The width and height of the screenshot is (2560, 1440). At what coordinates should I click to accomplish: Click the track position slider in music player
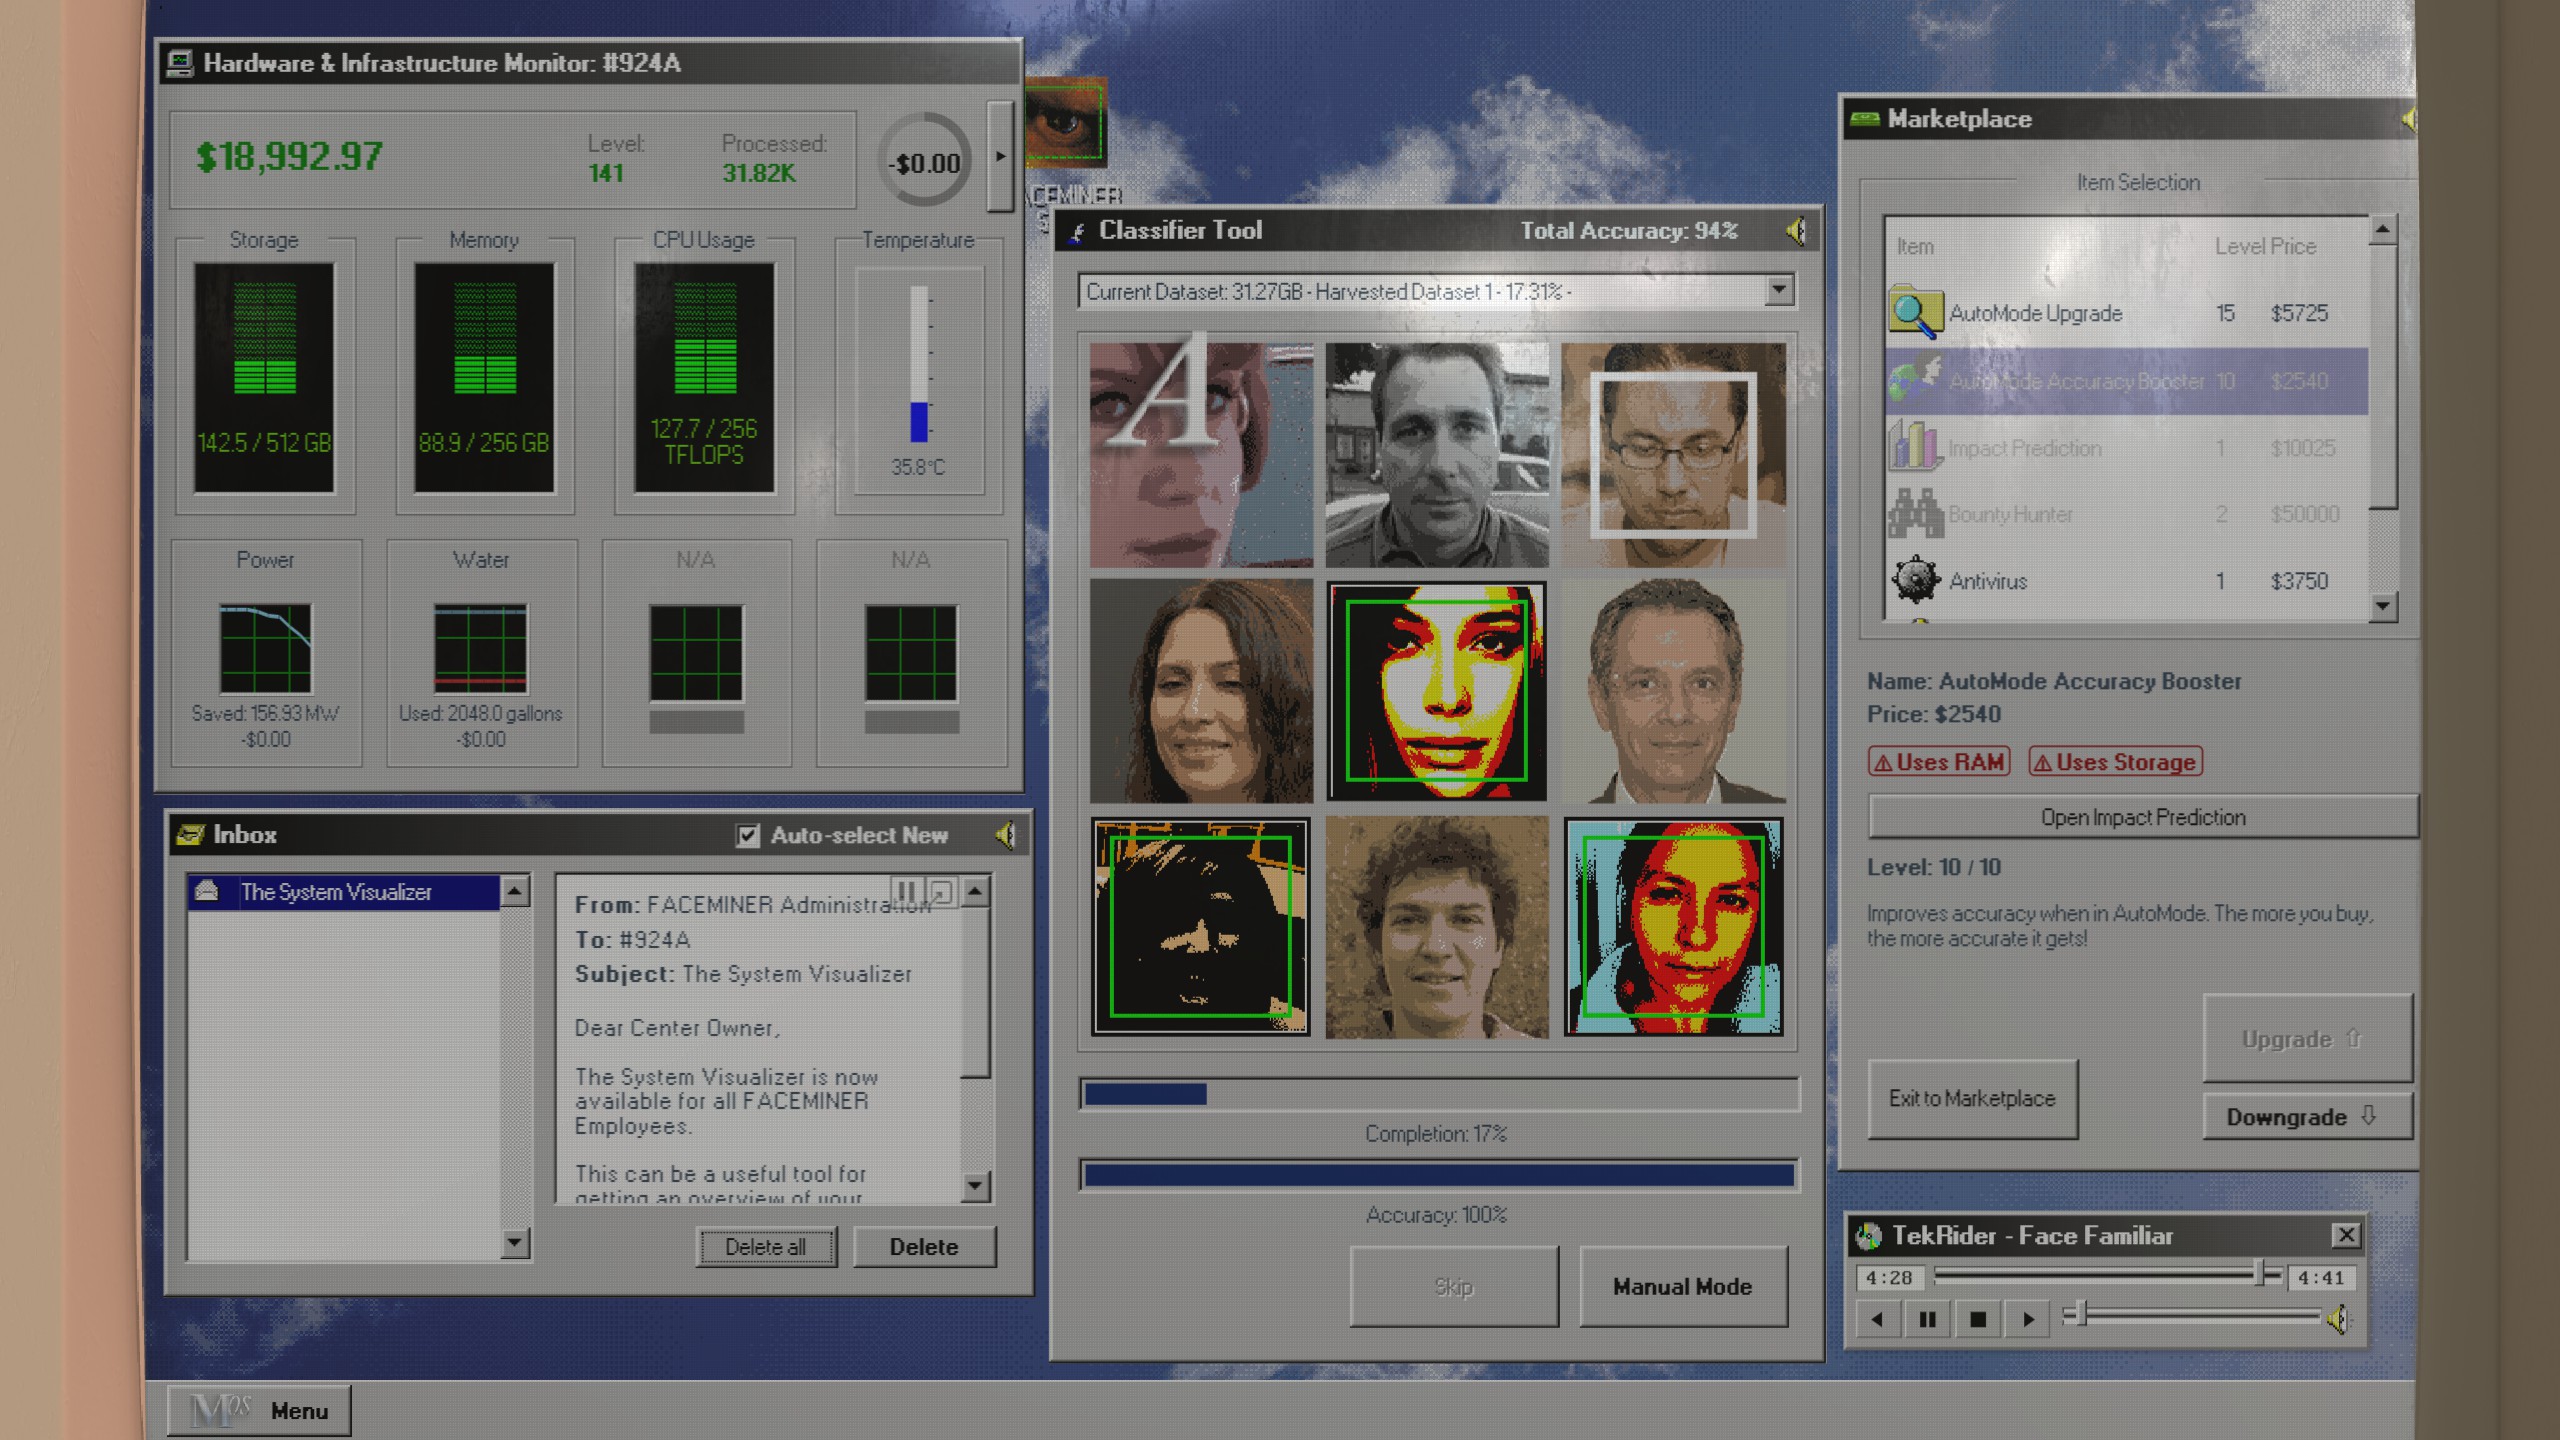point(2100,1275)
